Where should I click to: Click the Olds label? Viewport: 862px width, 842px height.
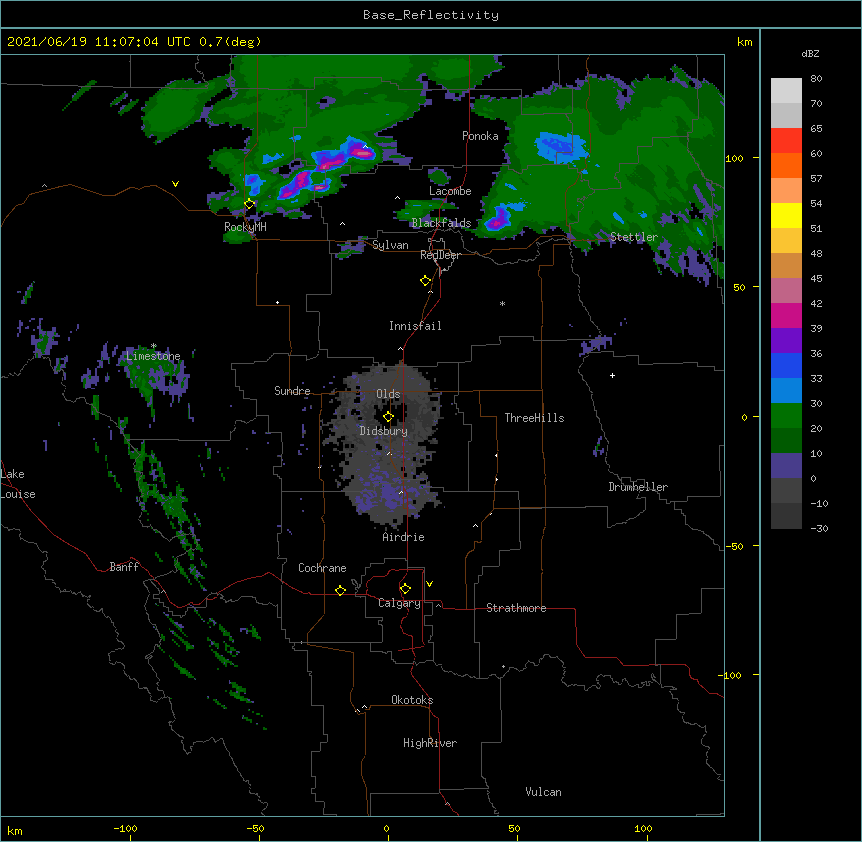(388, 394)
